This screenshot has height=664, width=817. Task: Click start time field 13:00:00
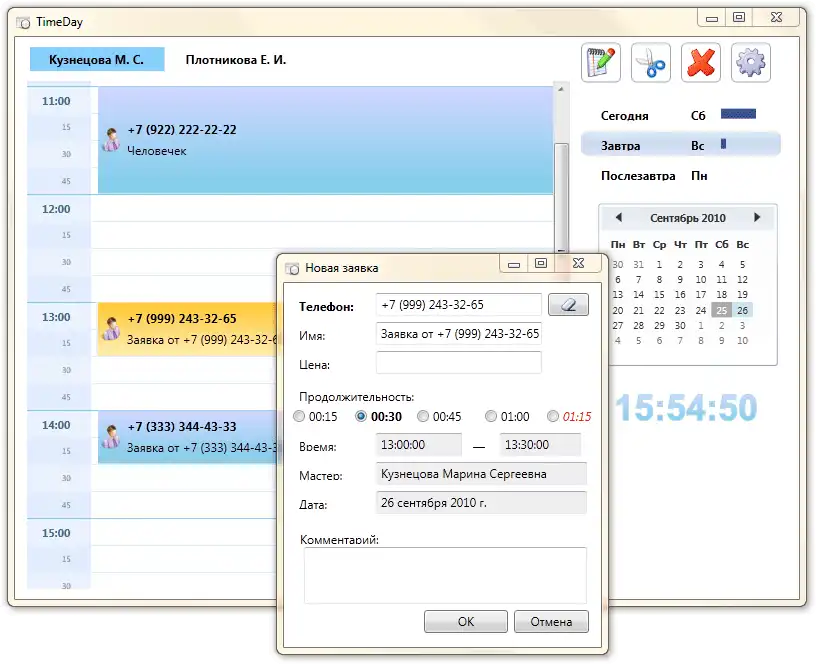pos(418,445)
